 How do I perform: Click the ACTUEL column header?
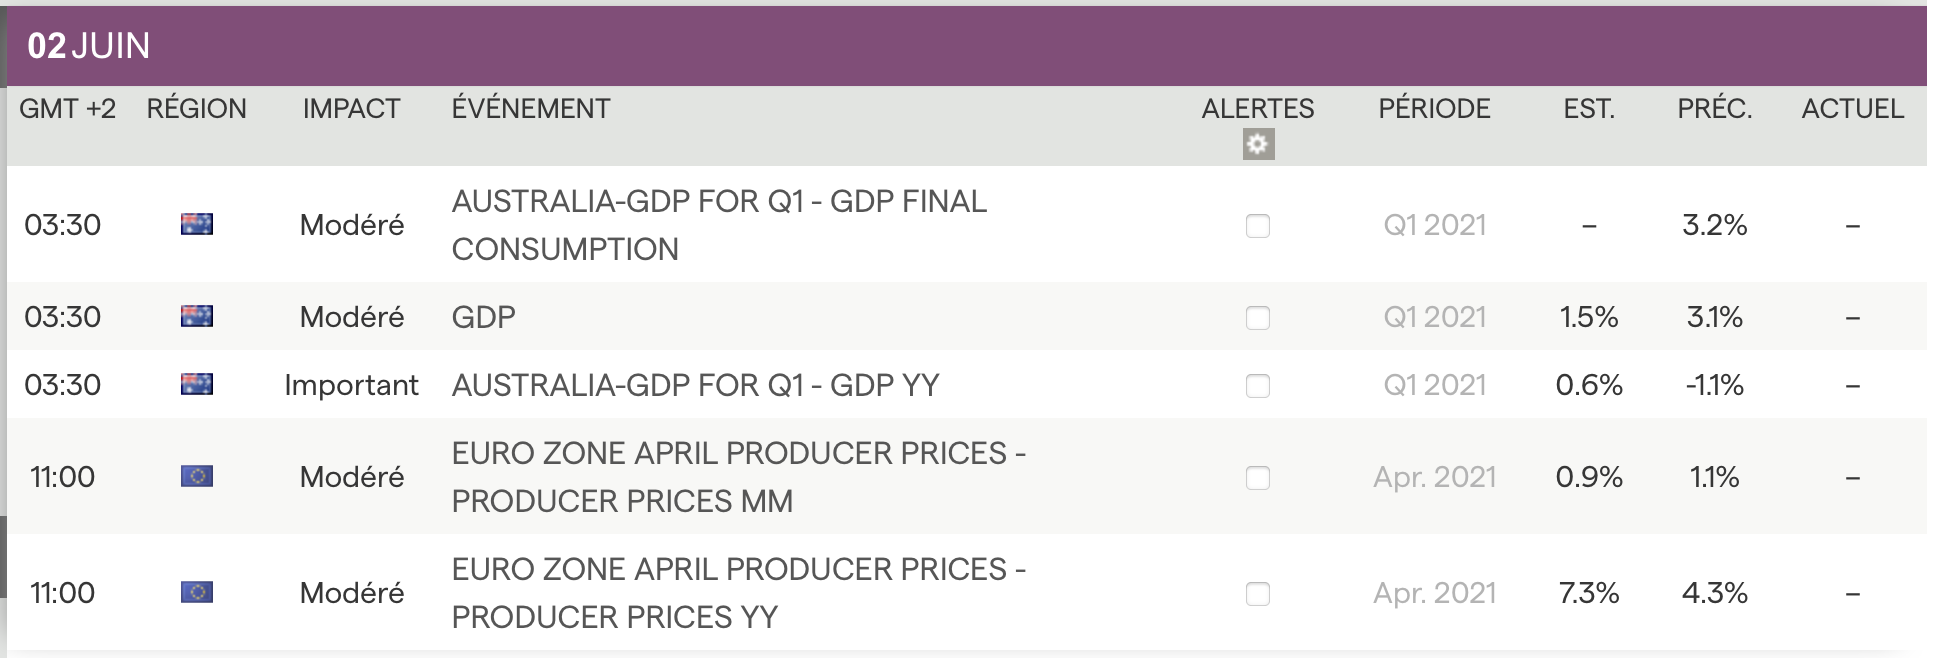pos(1852,108)
